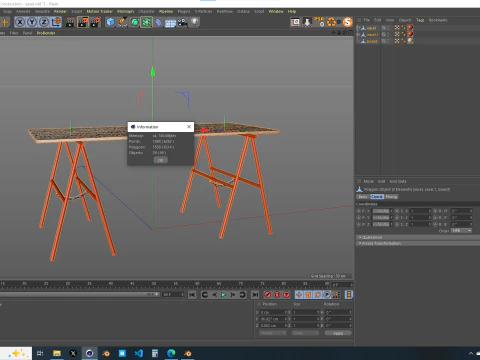Screen dimensions: 480x360
Task: Expand the second object in the hierarchy
Action: [358, 34]
